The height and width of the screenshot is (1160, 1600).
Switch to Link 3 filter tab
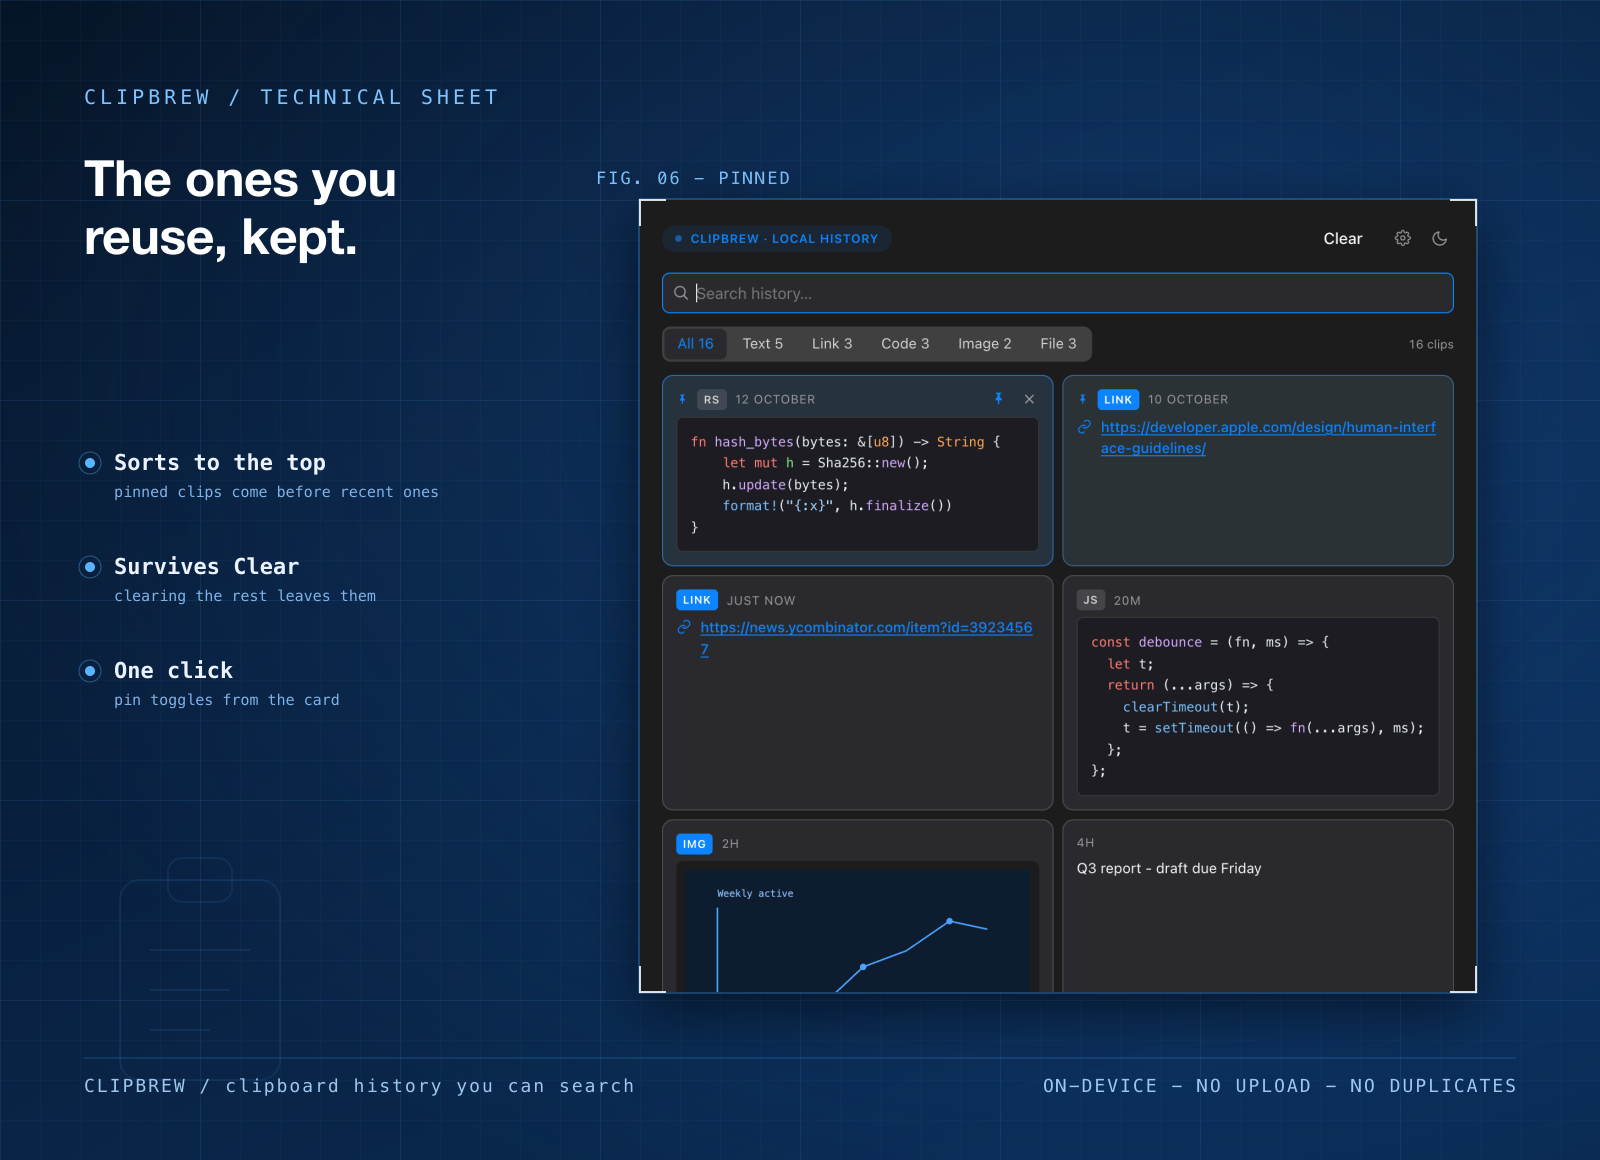pyautogui.click(x=832, y=343)
